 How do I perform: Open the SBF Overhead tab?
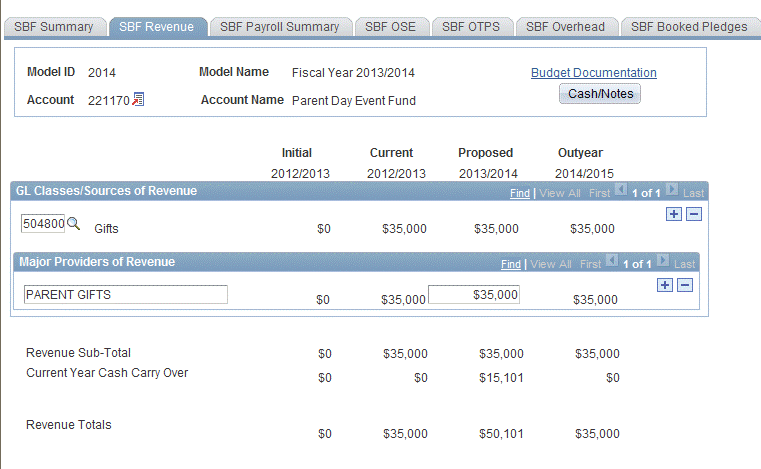[x=565, y=27]
